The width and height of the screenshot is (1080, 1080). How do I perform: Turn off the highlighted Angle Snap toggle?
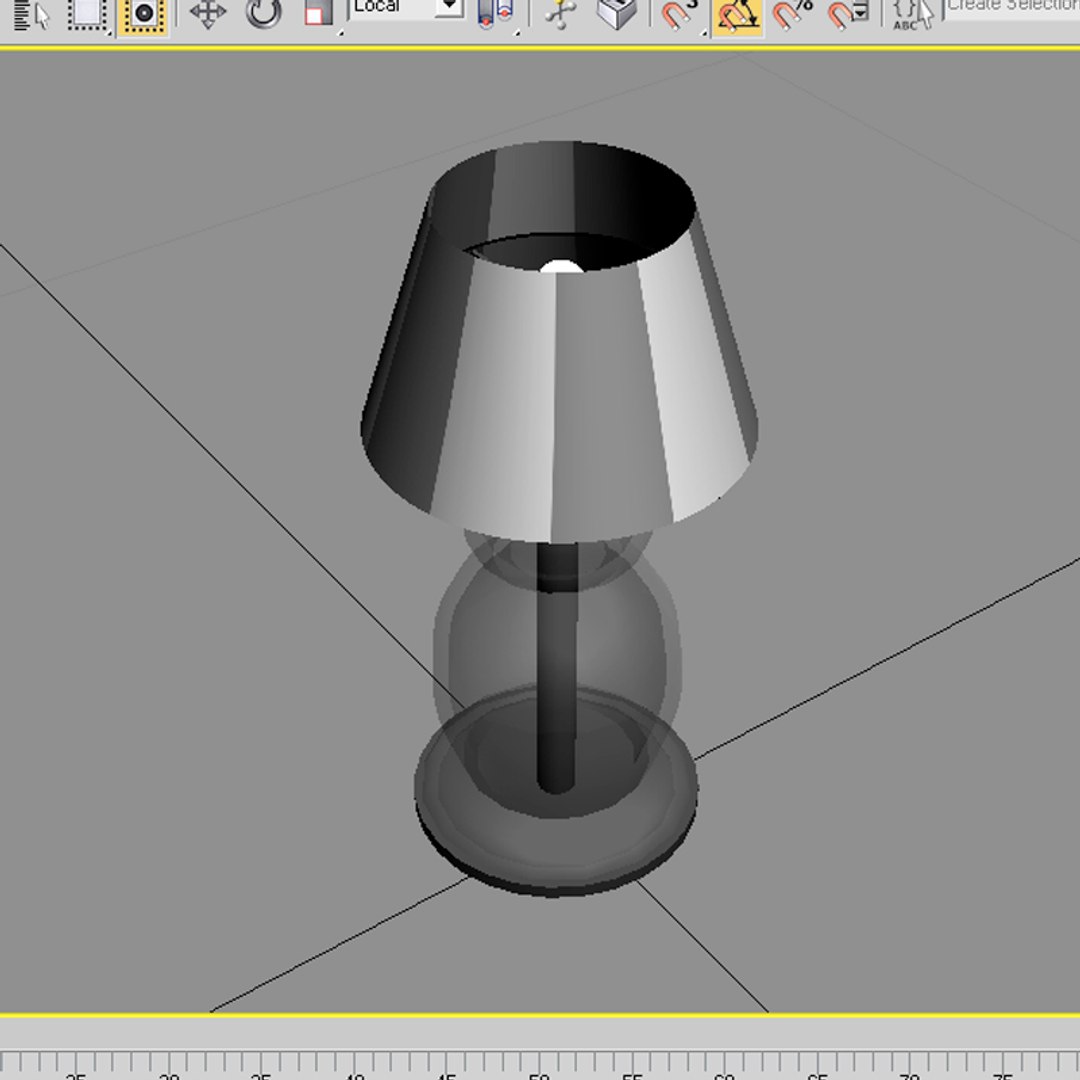(737, 17)
